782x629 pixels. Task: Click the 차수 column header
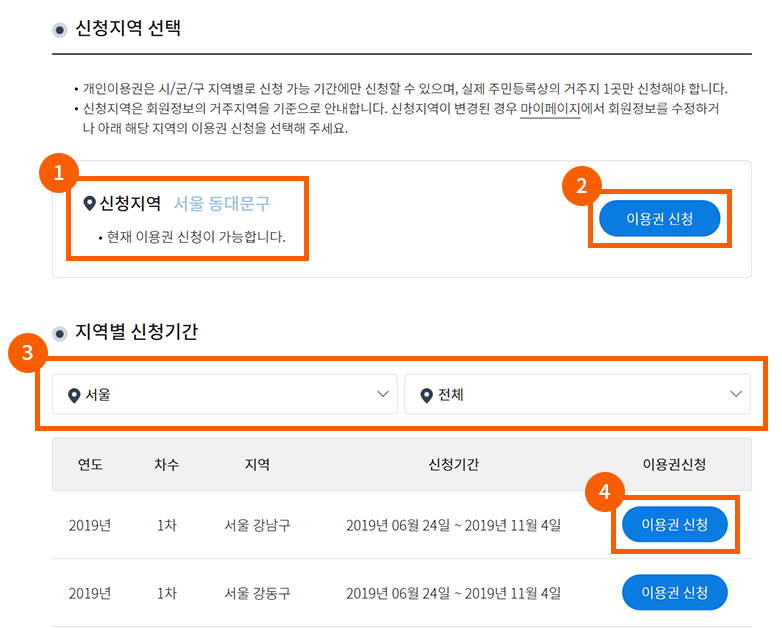(x=167, y=464)
